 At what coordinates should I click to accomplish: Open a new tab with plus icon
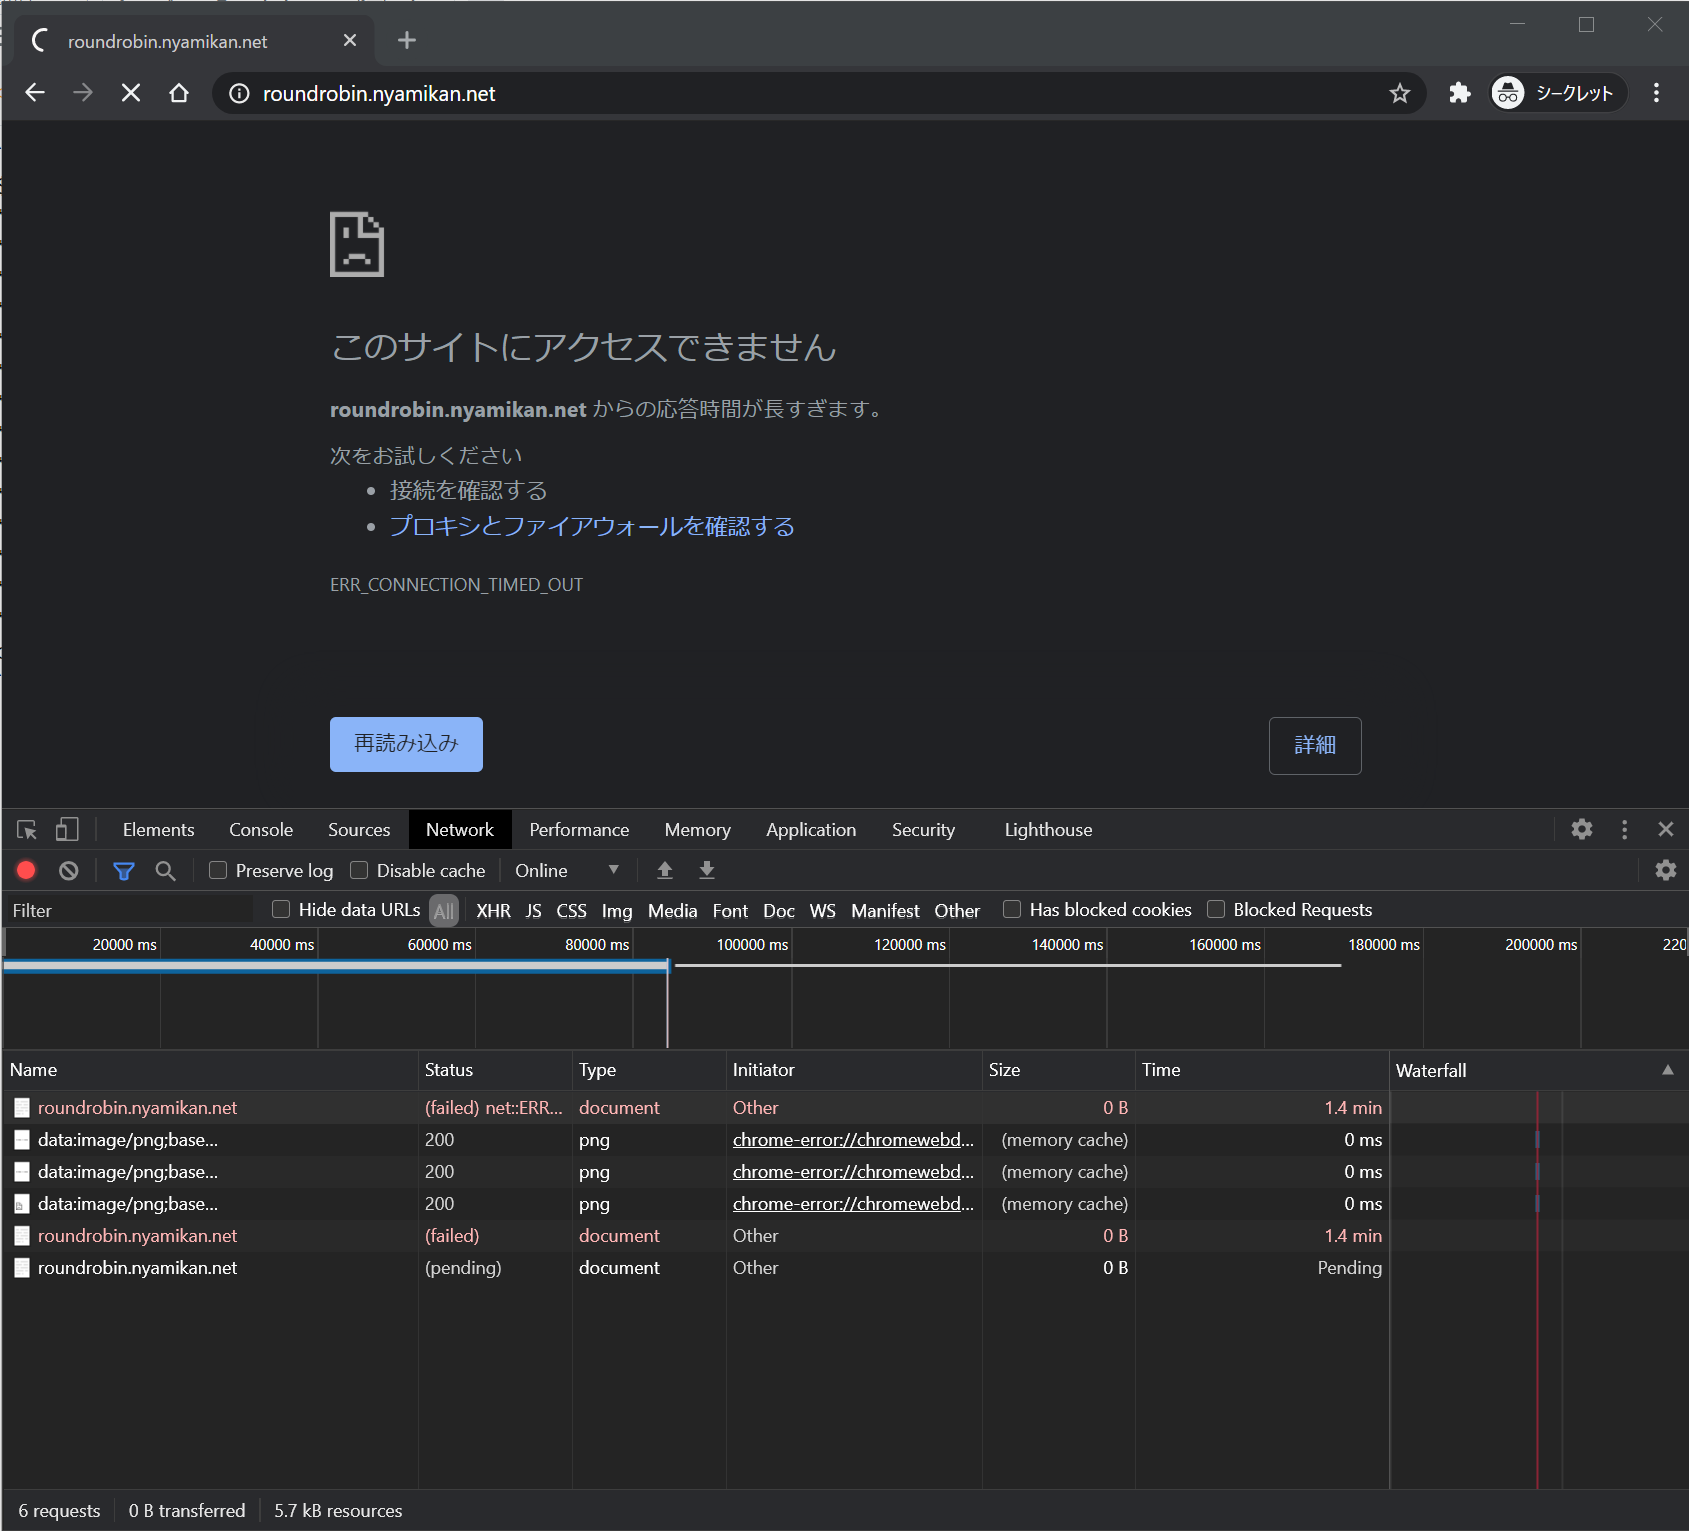406,40
